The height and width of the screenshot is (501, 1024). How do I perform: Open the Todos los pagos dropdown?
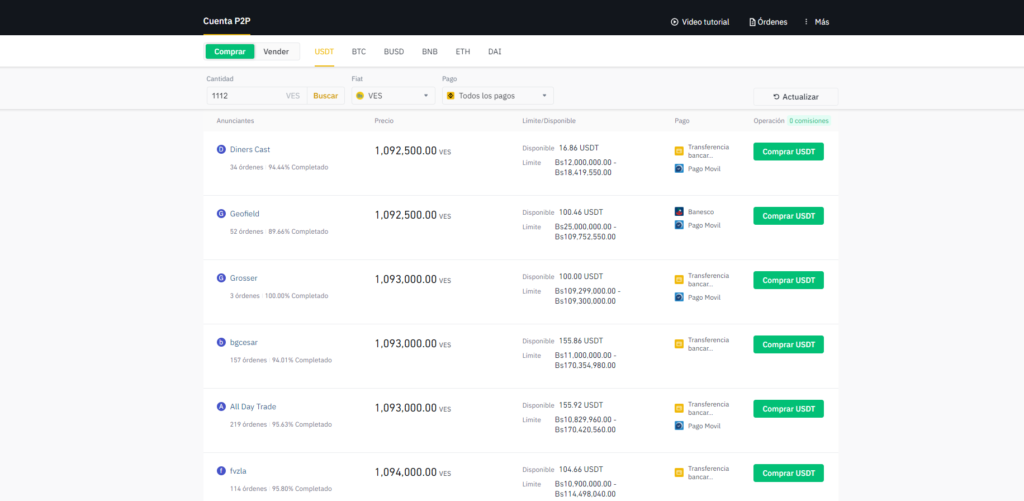click(x=498, y=95)
